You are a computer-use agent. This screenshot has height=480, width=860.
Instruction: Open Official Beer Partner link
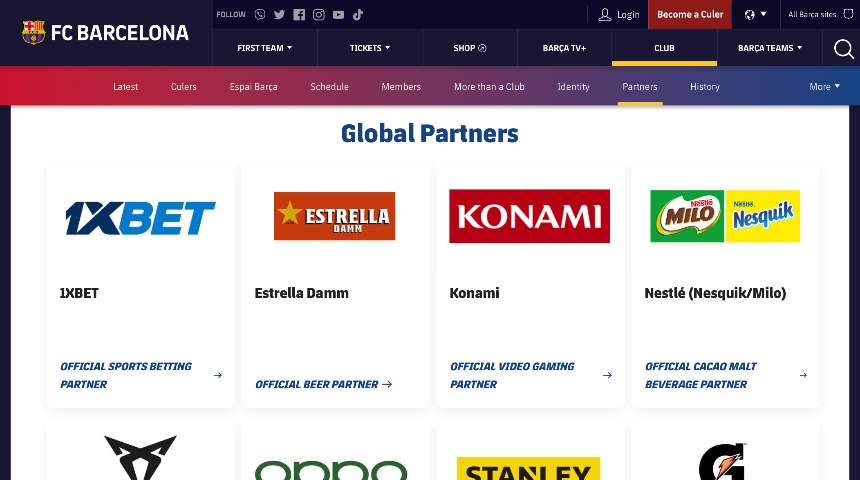316,384
